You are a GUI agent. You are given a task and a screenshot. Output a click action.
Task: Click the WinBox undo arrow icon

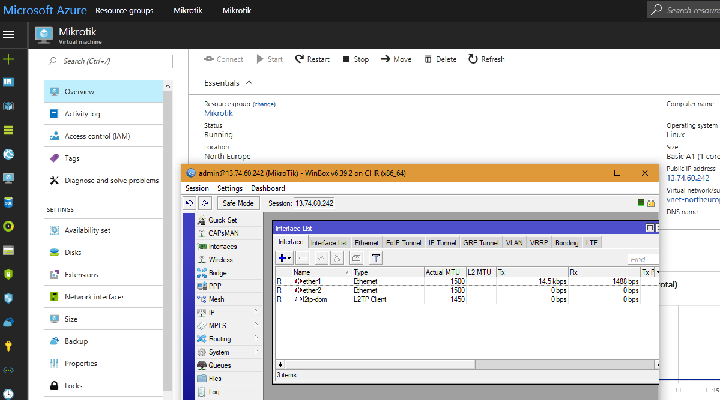190,203
